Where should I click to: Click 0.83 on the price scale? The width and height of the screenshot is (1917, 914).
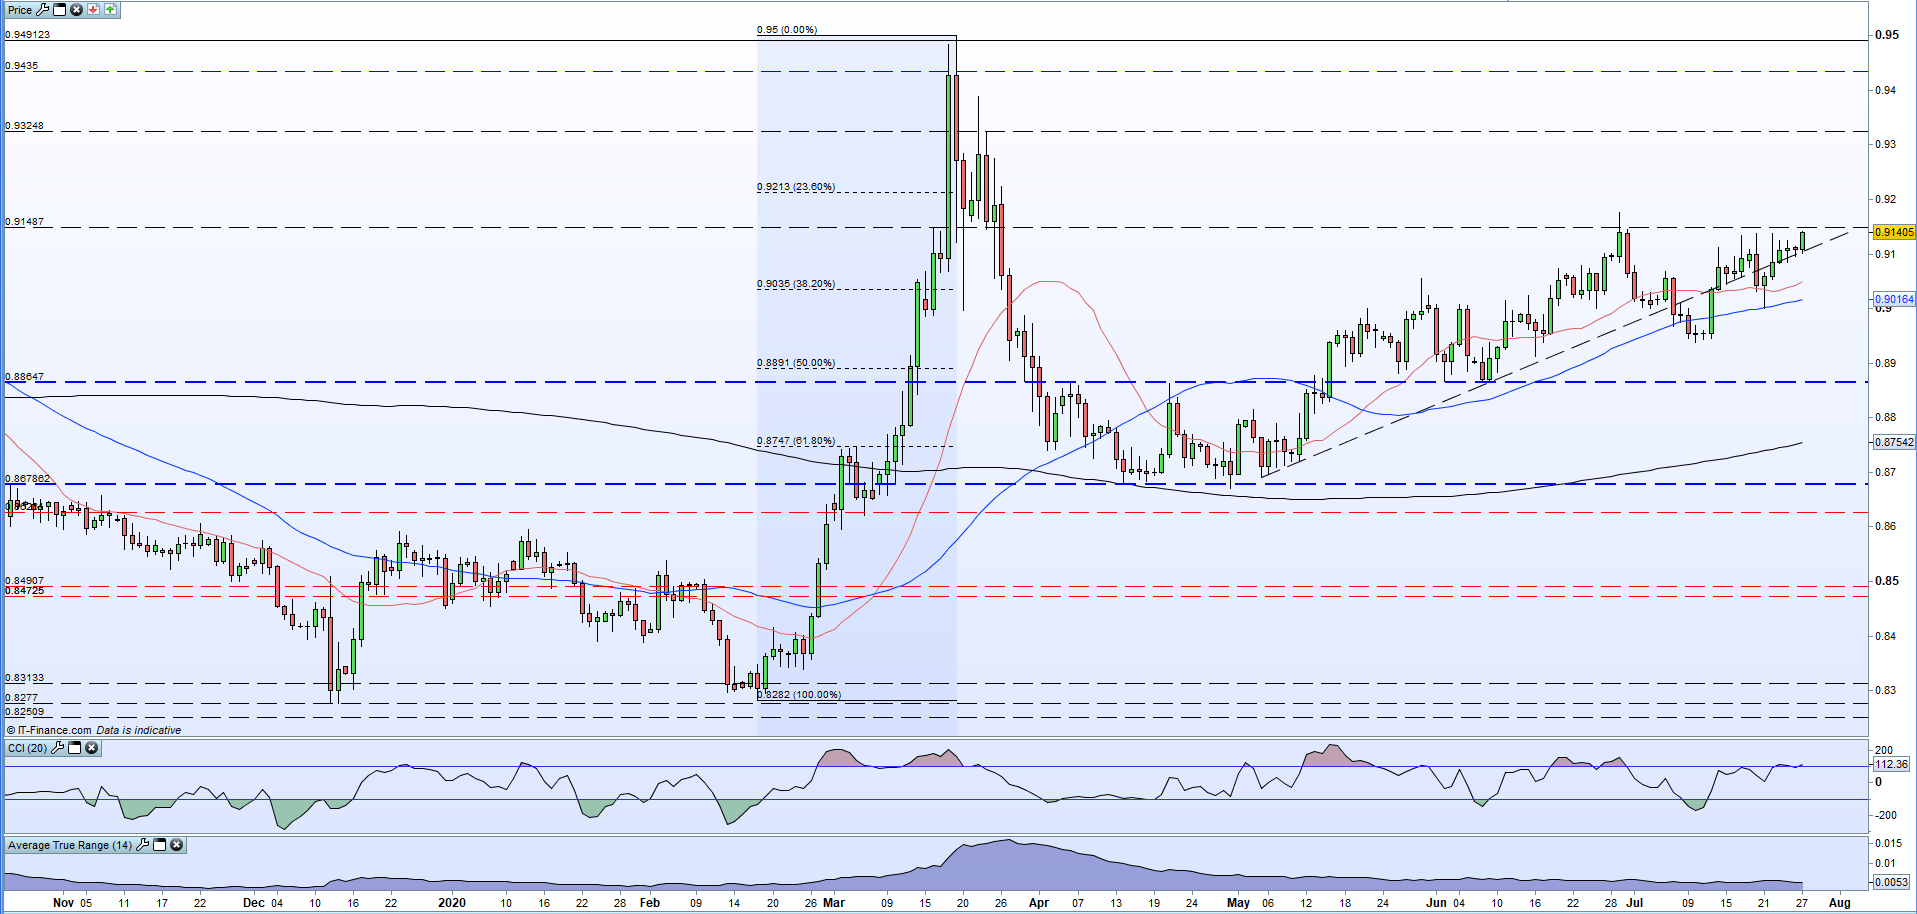(x=1885, y=691)
